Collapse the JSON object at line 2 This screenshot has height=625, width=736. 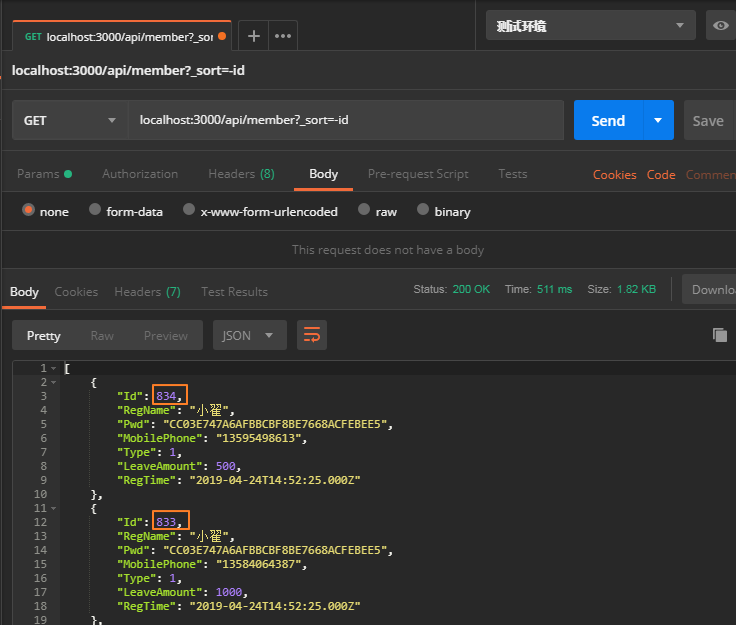pyautogui.click(x=54, y=383)
